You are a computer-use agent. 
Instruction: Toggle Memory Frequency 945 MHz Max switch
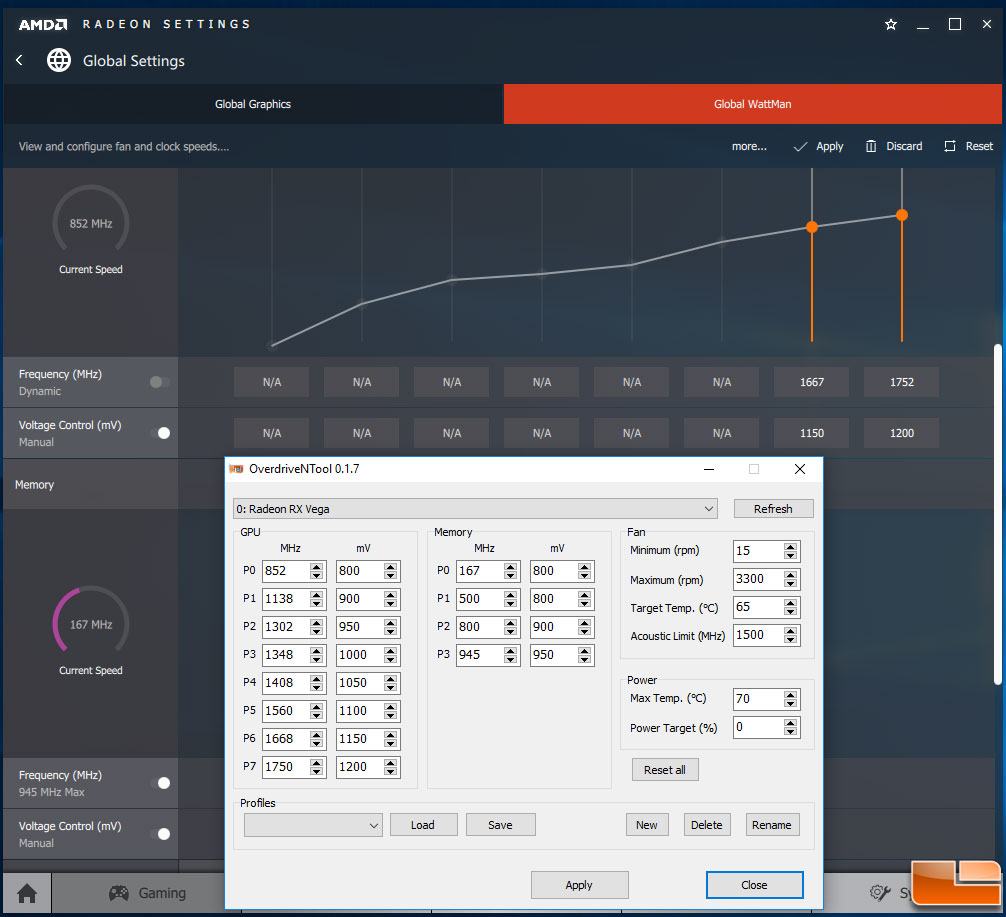point(160,783)
